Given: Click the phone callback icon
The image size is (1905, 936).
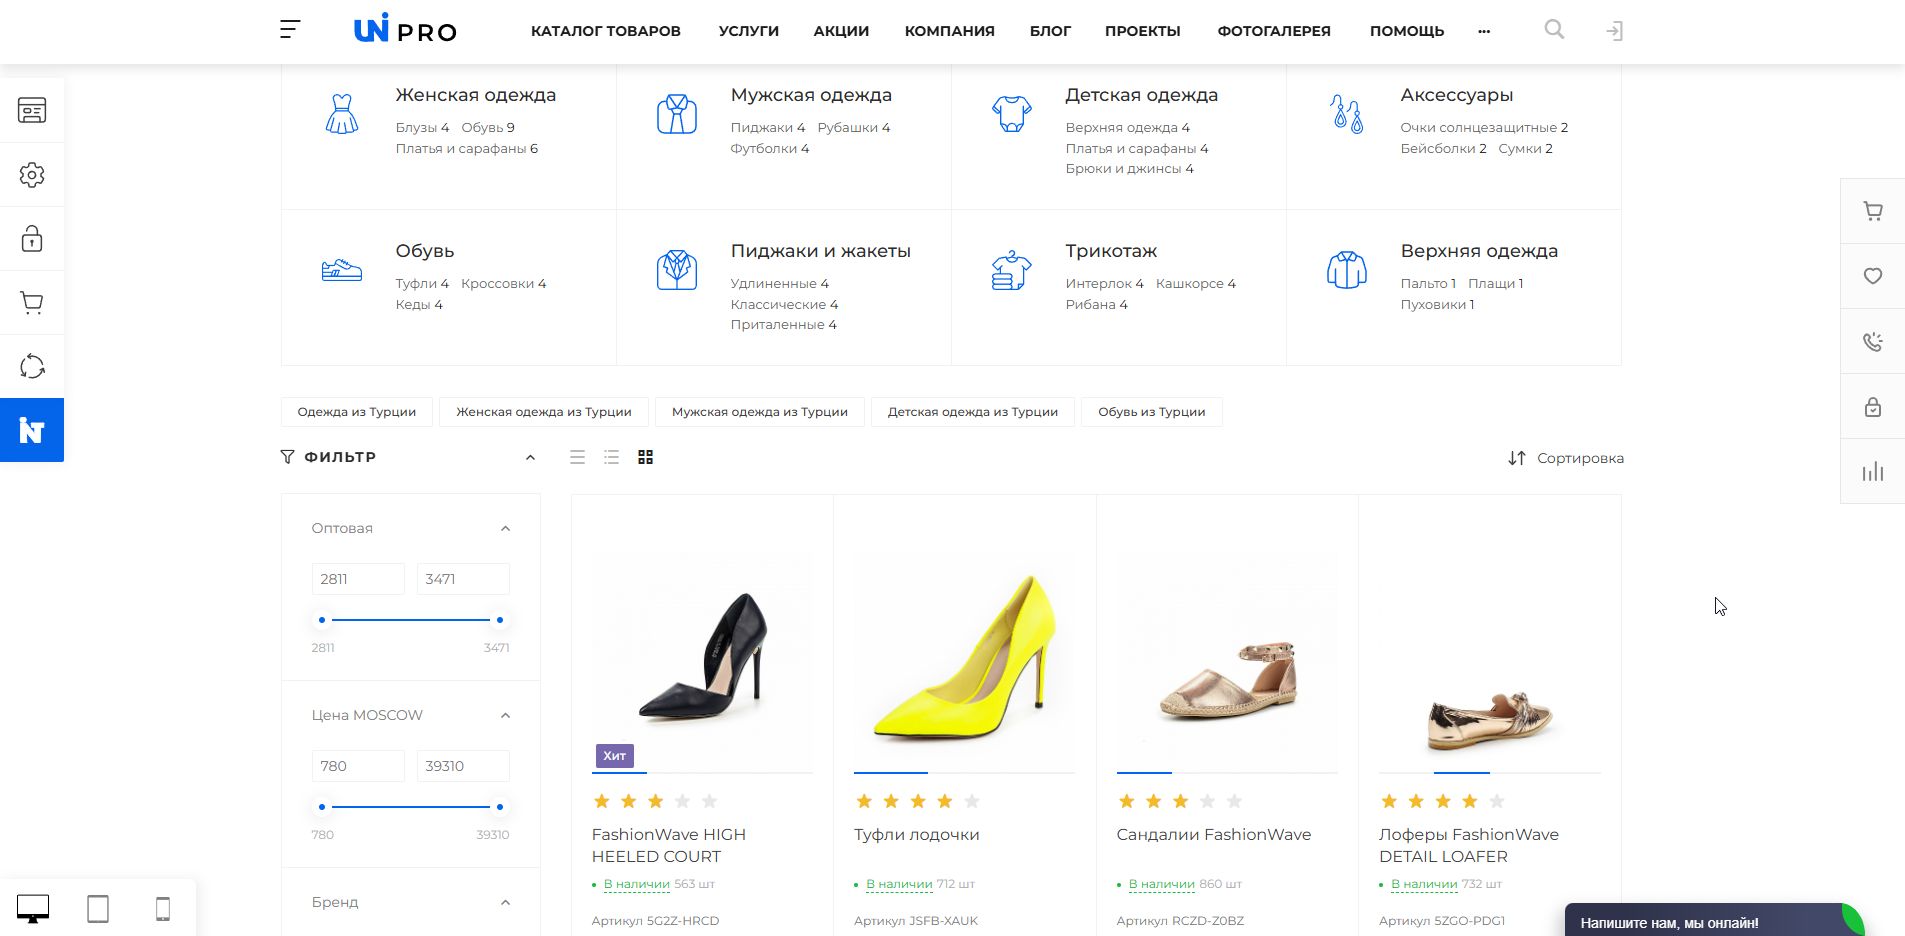Looking at the screenshot, I should pos(1872,342).
